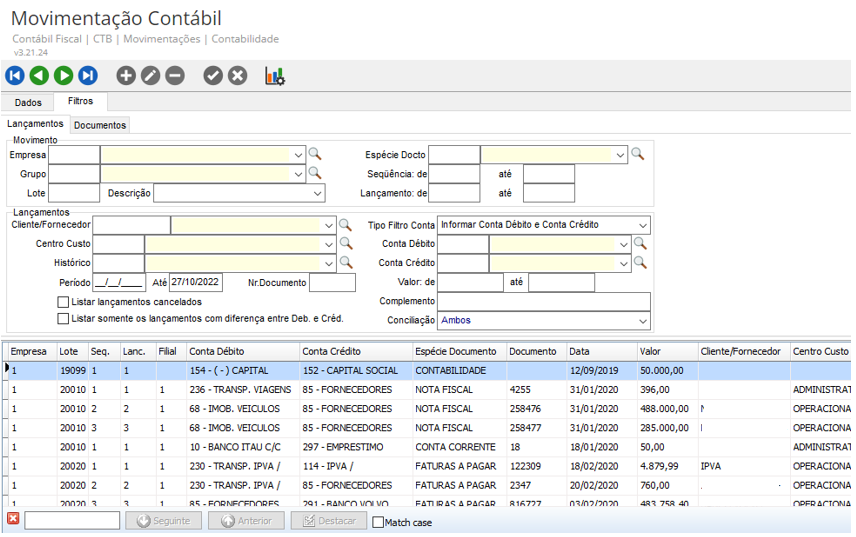Click the Destacar button
Image resolution: width=856 pixels, height=537 pixels.
tap(329, 521)
